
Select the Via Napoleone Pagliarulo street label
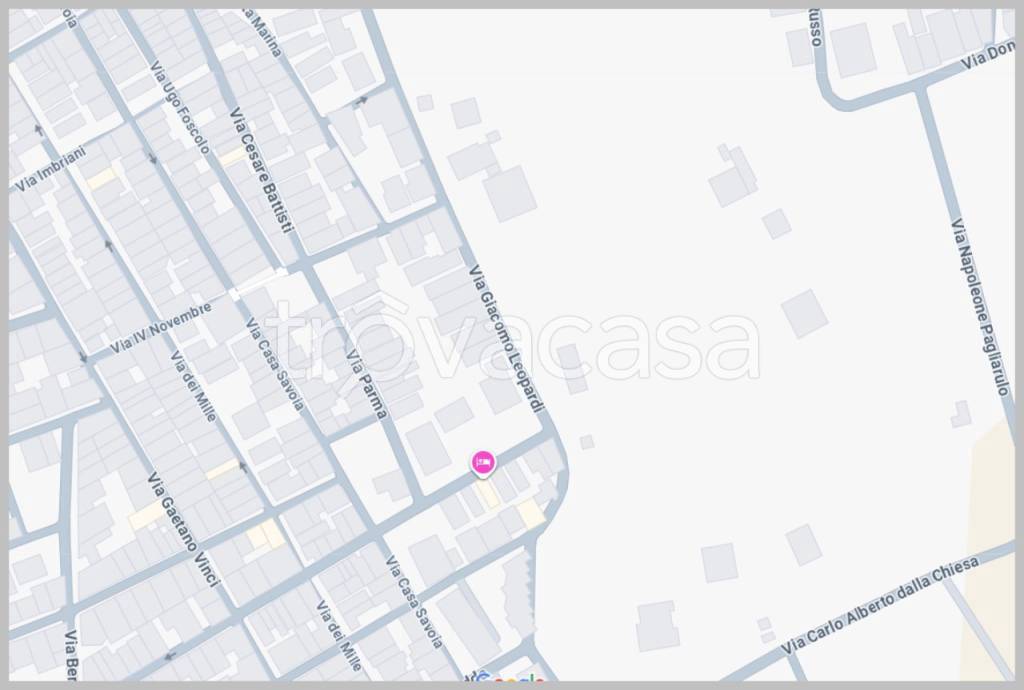pyautogui.click(x=980, y=307)
